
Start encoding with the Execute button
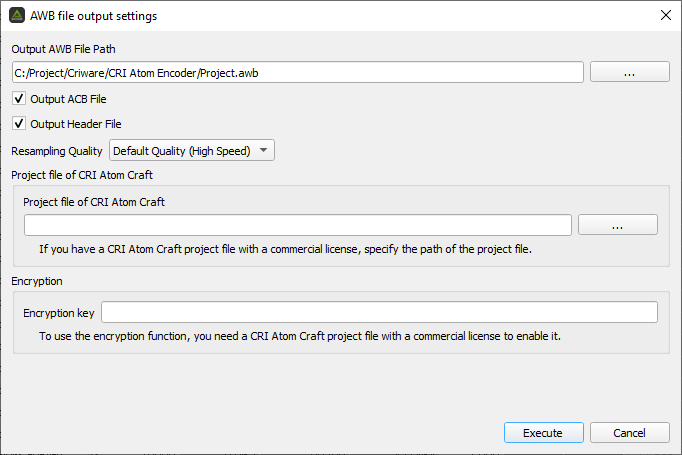click(x=544, y=433)
